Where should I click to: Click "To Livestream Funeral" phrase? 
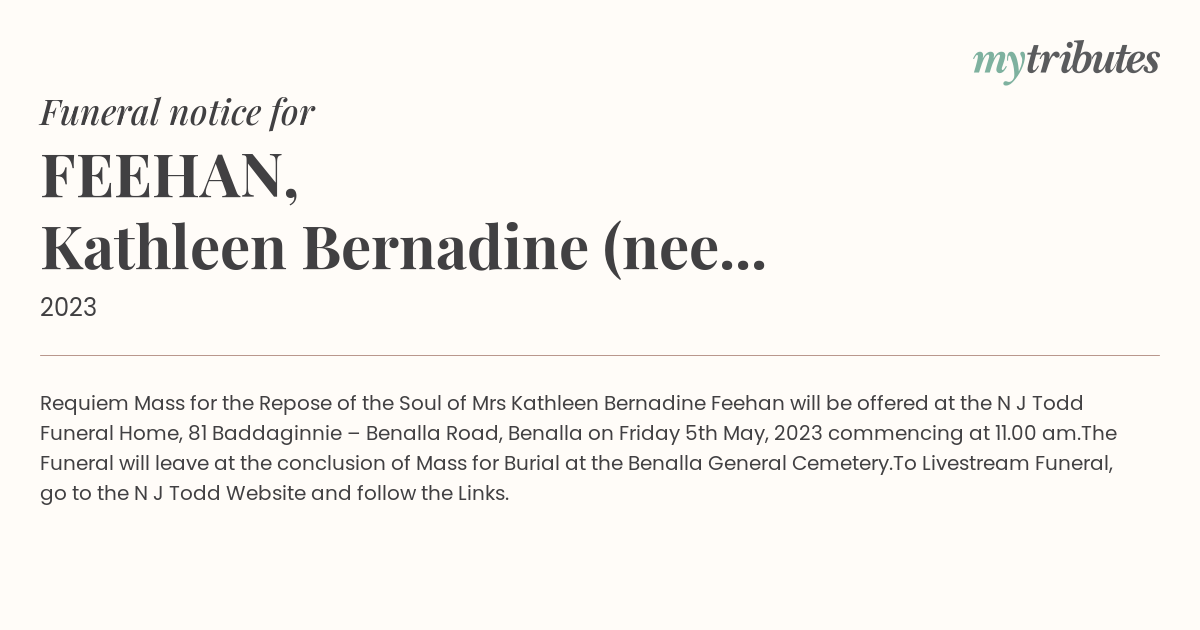pos(1003,464)
